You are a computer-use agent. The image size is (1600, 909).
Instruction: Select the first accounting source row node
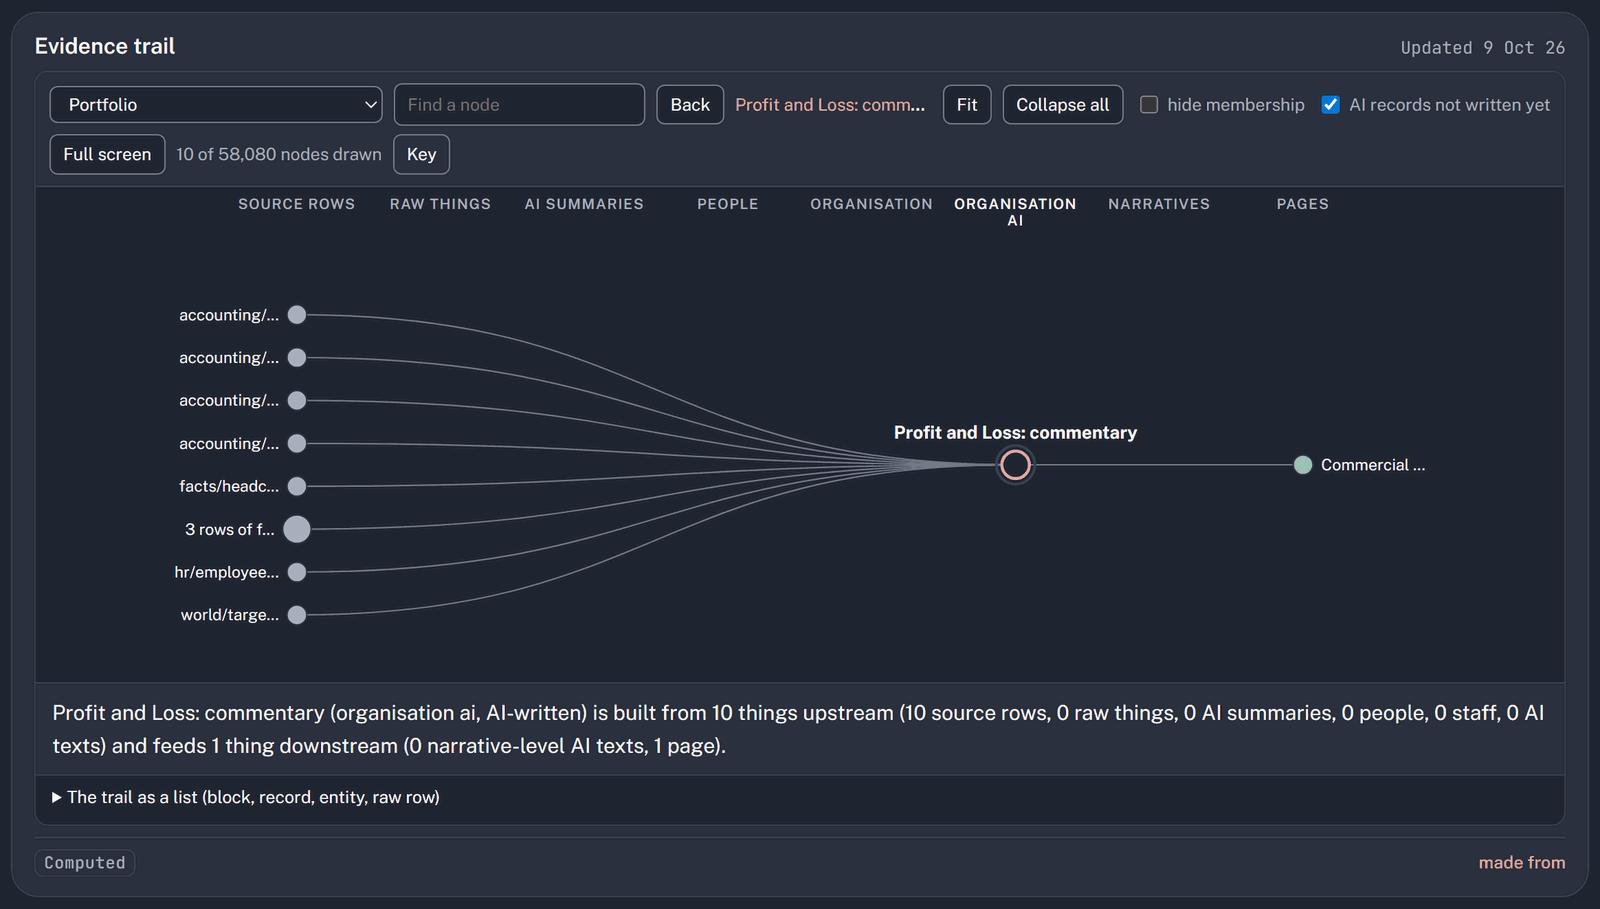pyautogui.click(x=297, y=315)
